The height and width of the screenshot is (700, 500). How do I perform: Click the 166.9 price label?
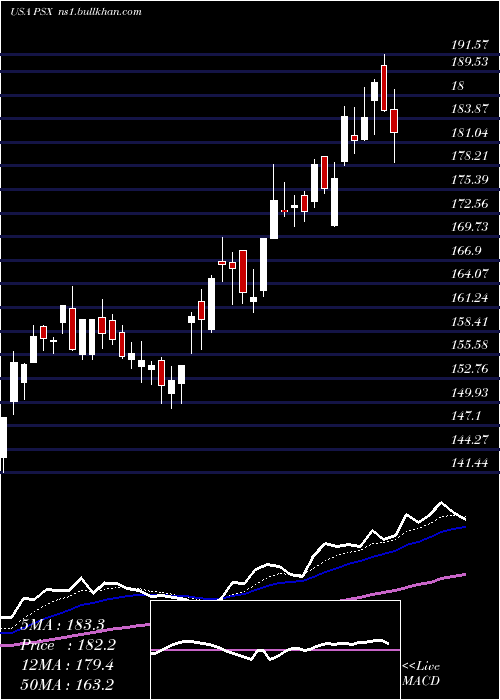click(467, 250)
